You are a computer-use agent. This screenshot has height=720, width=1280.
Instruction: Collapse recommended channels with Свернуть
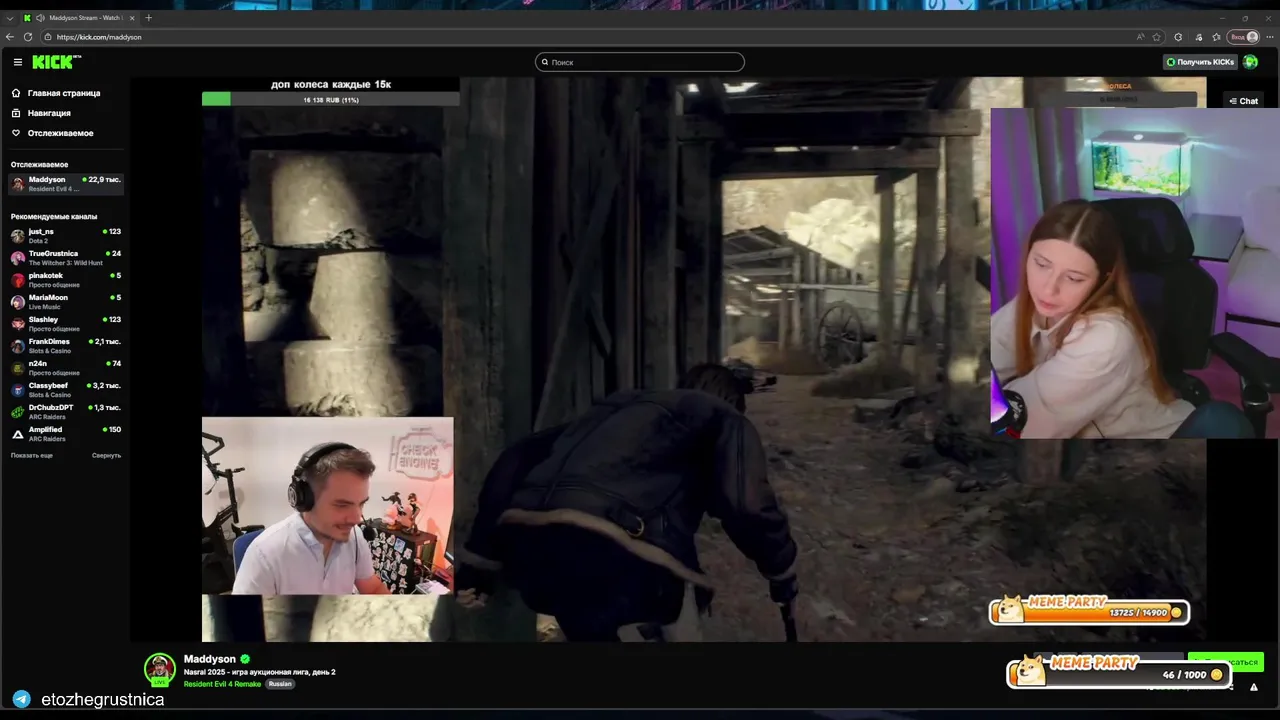[x=106, y=455]
